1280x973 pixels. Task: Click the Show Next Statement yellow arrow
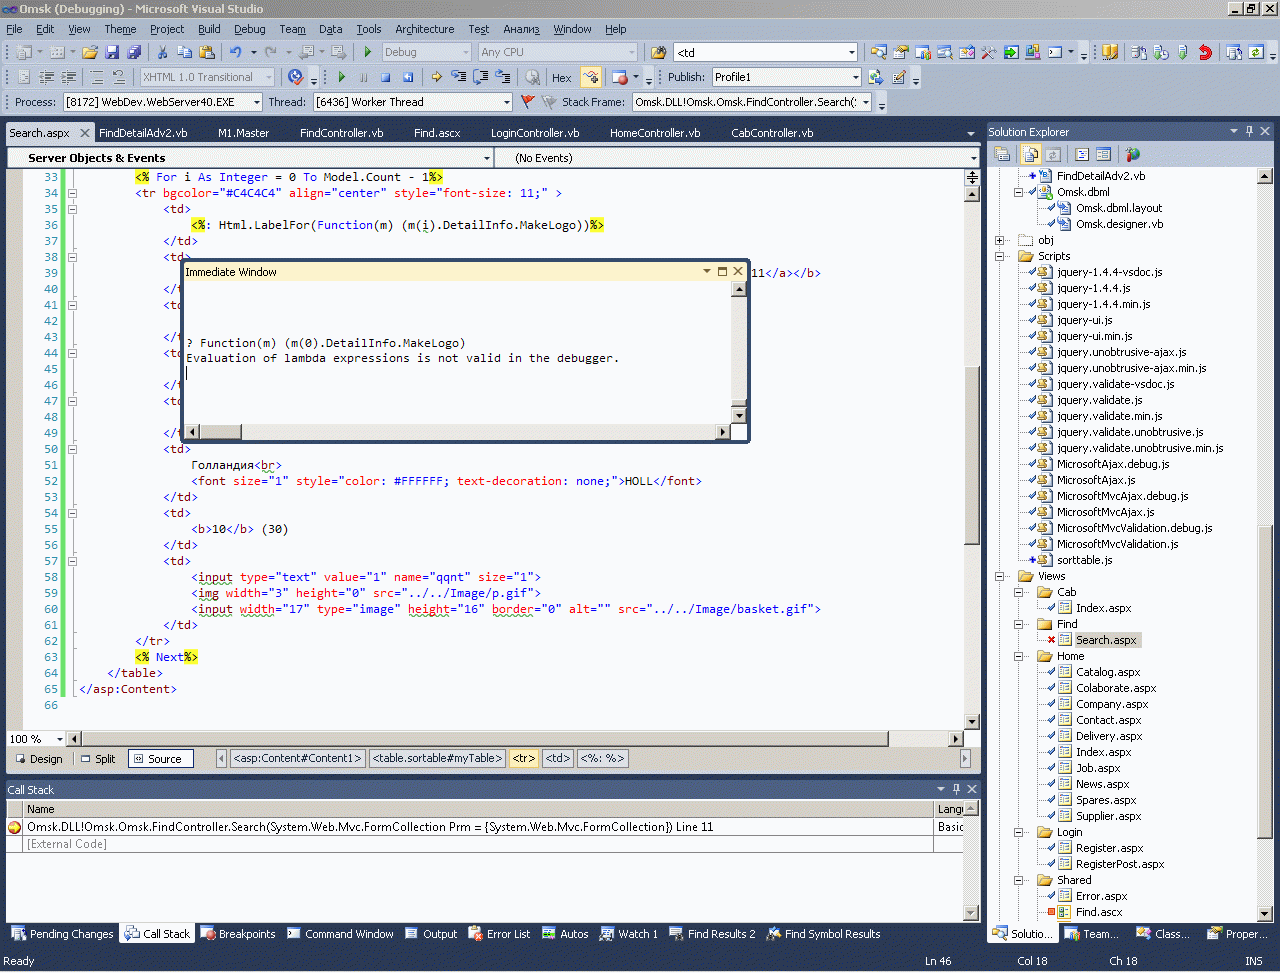pyautogui.click(x=436, y=77)
